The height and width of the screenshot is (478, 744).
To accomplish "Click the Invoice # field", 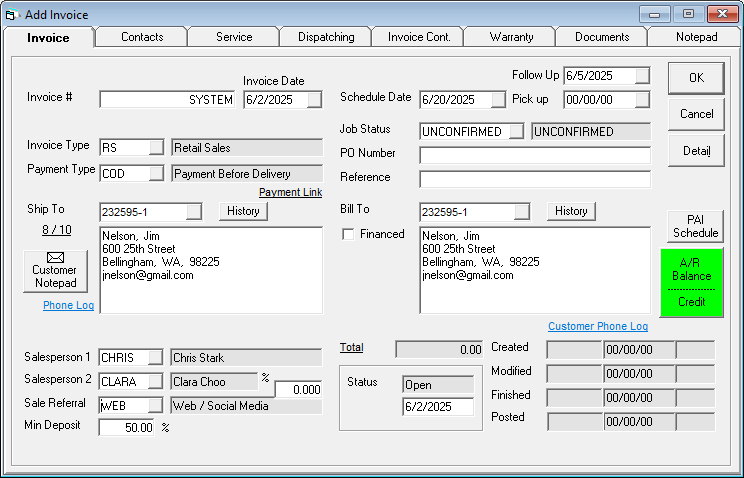I will point(167,100).
